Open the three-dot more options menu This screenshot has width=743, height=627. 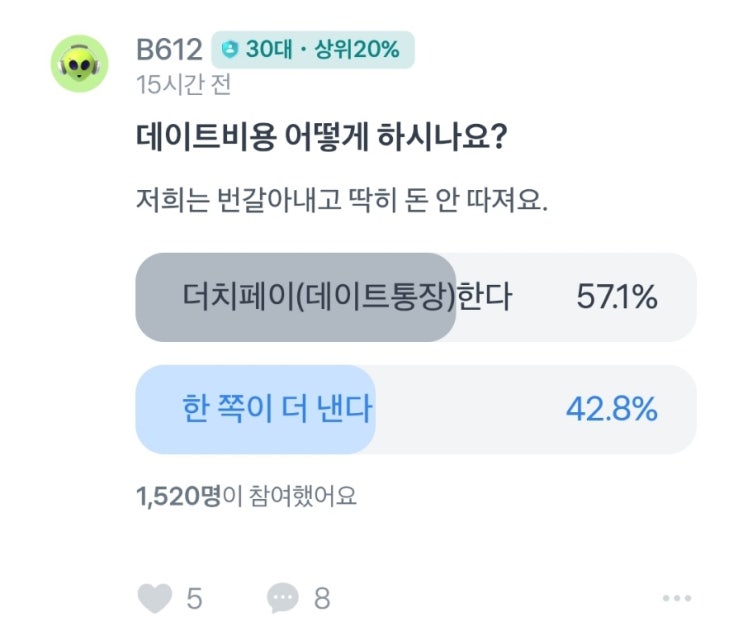click(x=676, y=598)
